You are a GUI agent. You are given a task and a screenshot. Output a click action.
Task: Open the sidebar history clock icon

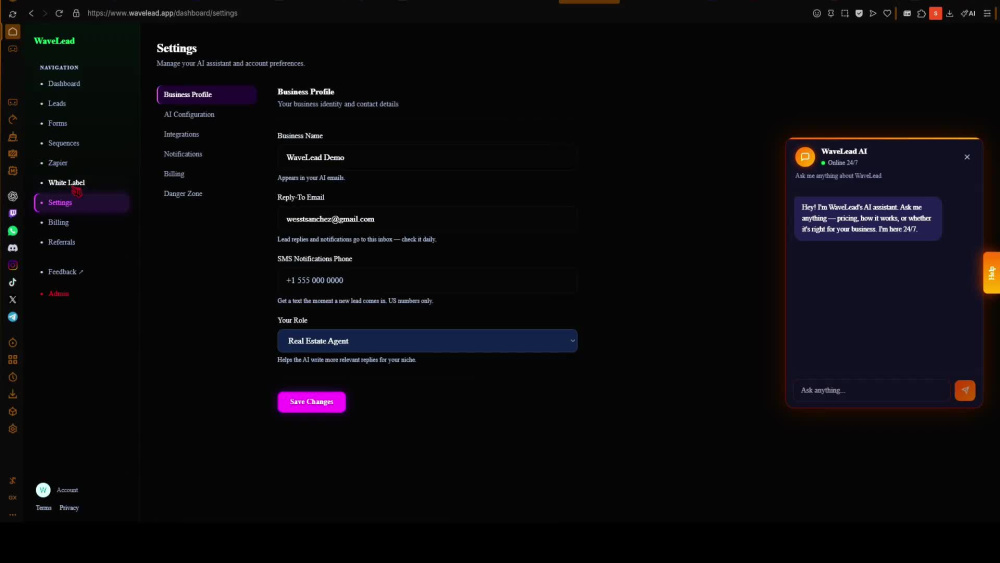click(13, 377)
